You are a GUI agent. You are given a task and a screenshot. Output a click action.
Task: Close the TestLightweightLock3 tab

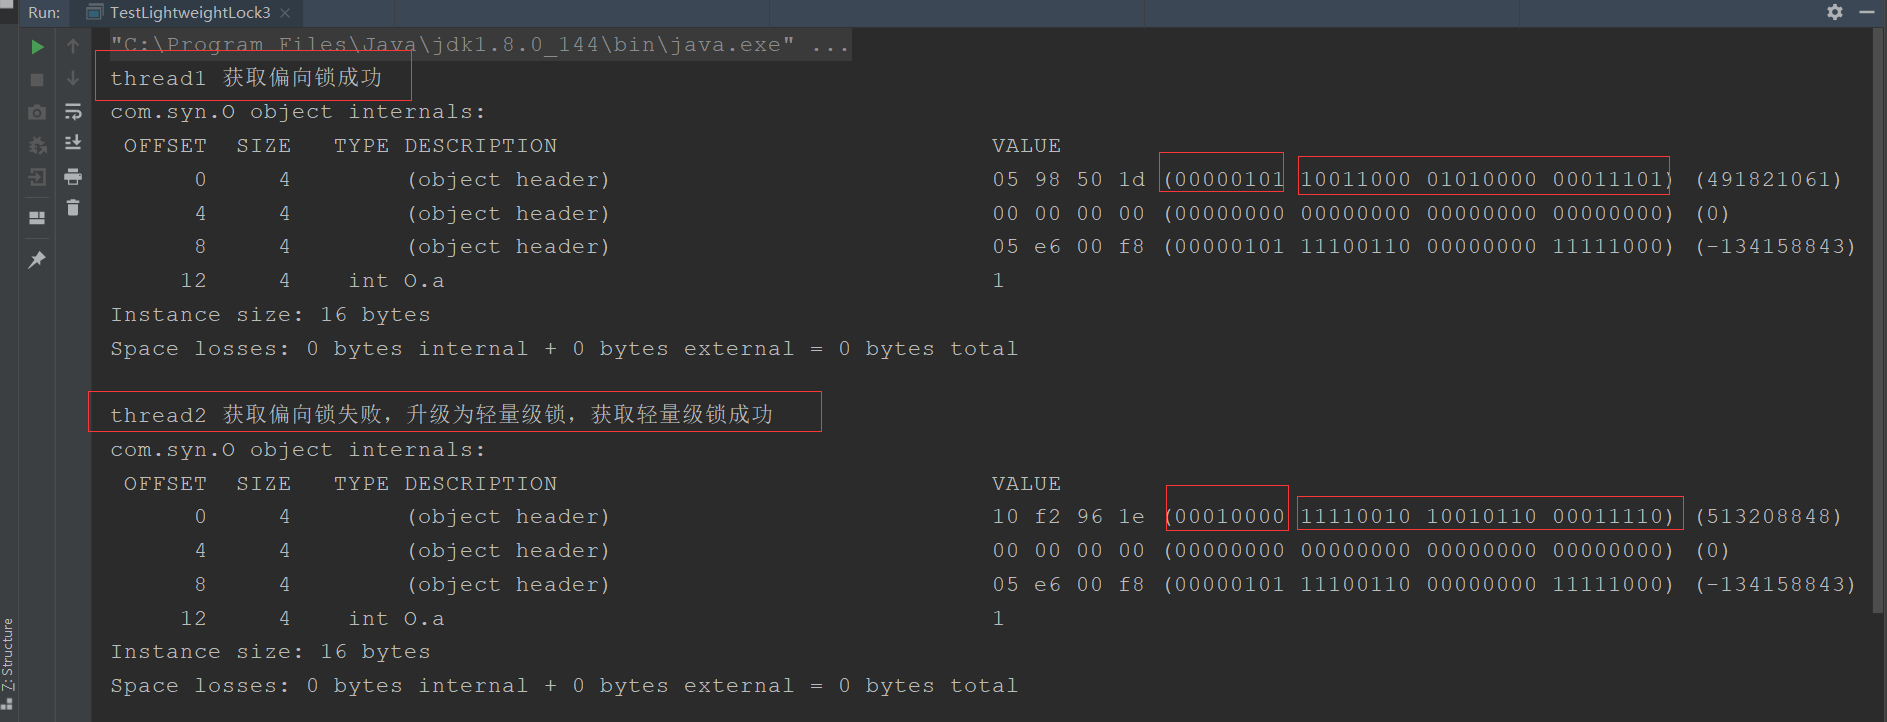pos(285,13)
